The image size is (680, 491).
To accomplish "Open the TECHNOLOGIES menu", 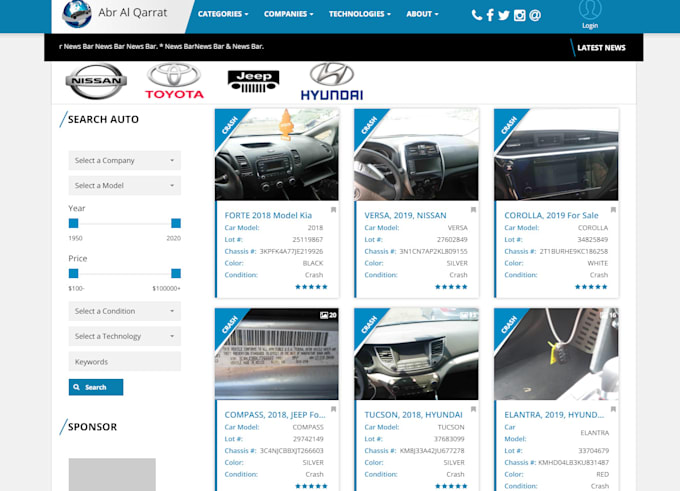I will click(360, 14).
